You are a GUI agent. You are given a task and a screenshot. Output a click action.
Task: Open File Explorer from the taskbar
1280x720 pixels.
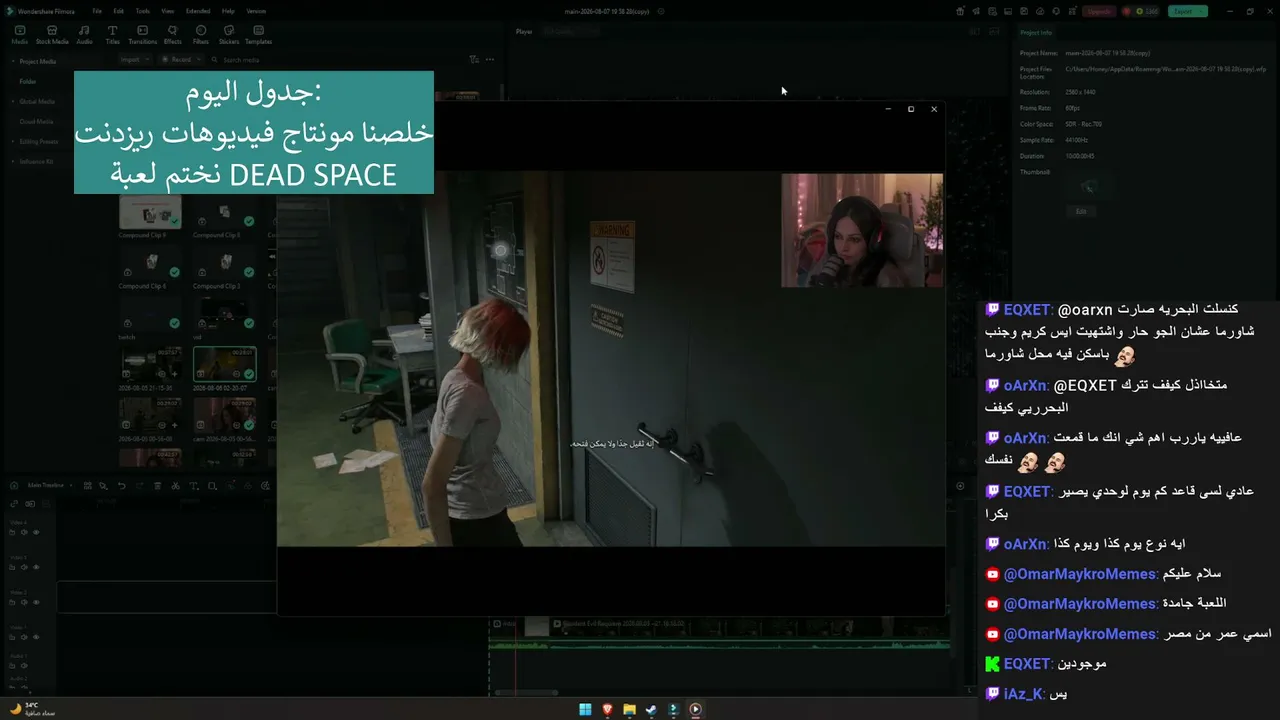click(x=629, y=709)
